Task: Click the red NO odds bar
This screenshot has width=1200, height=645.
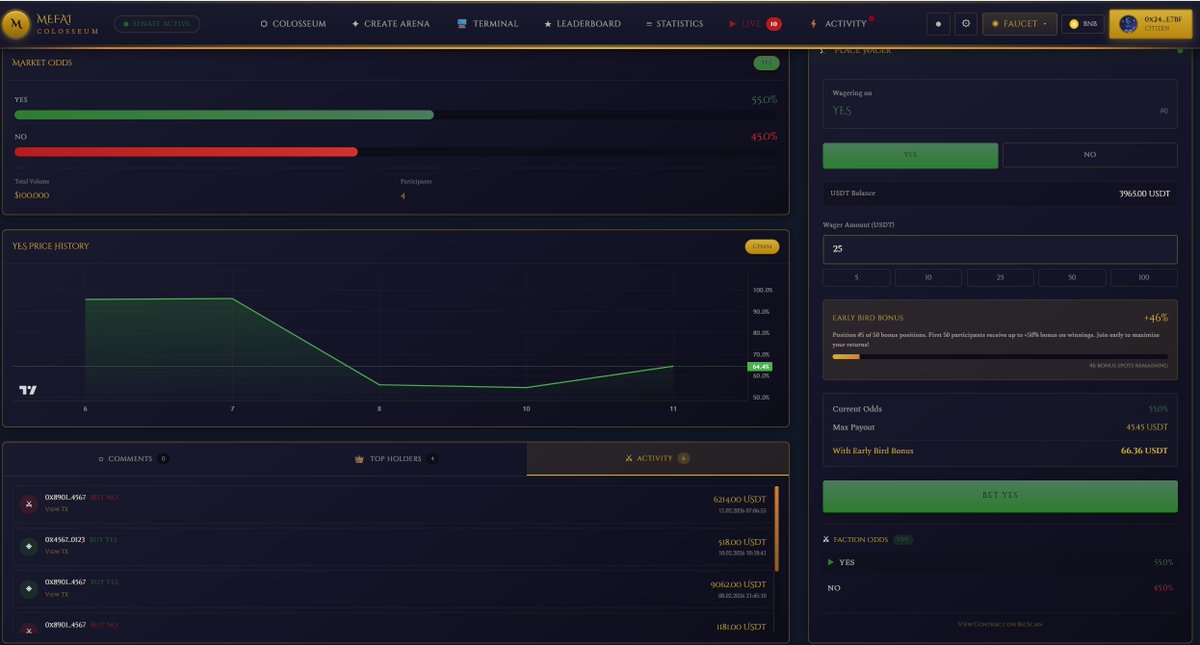Action: click(186, 152)
